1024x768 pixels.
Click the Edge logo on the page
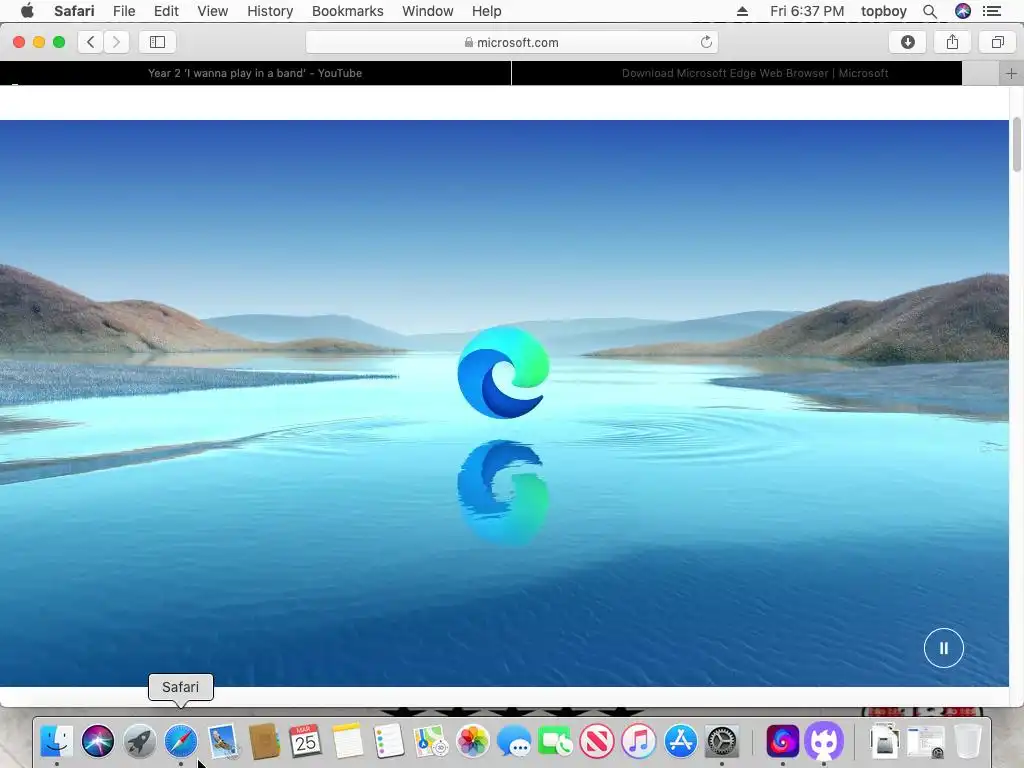tap(503, 372)
